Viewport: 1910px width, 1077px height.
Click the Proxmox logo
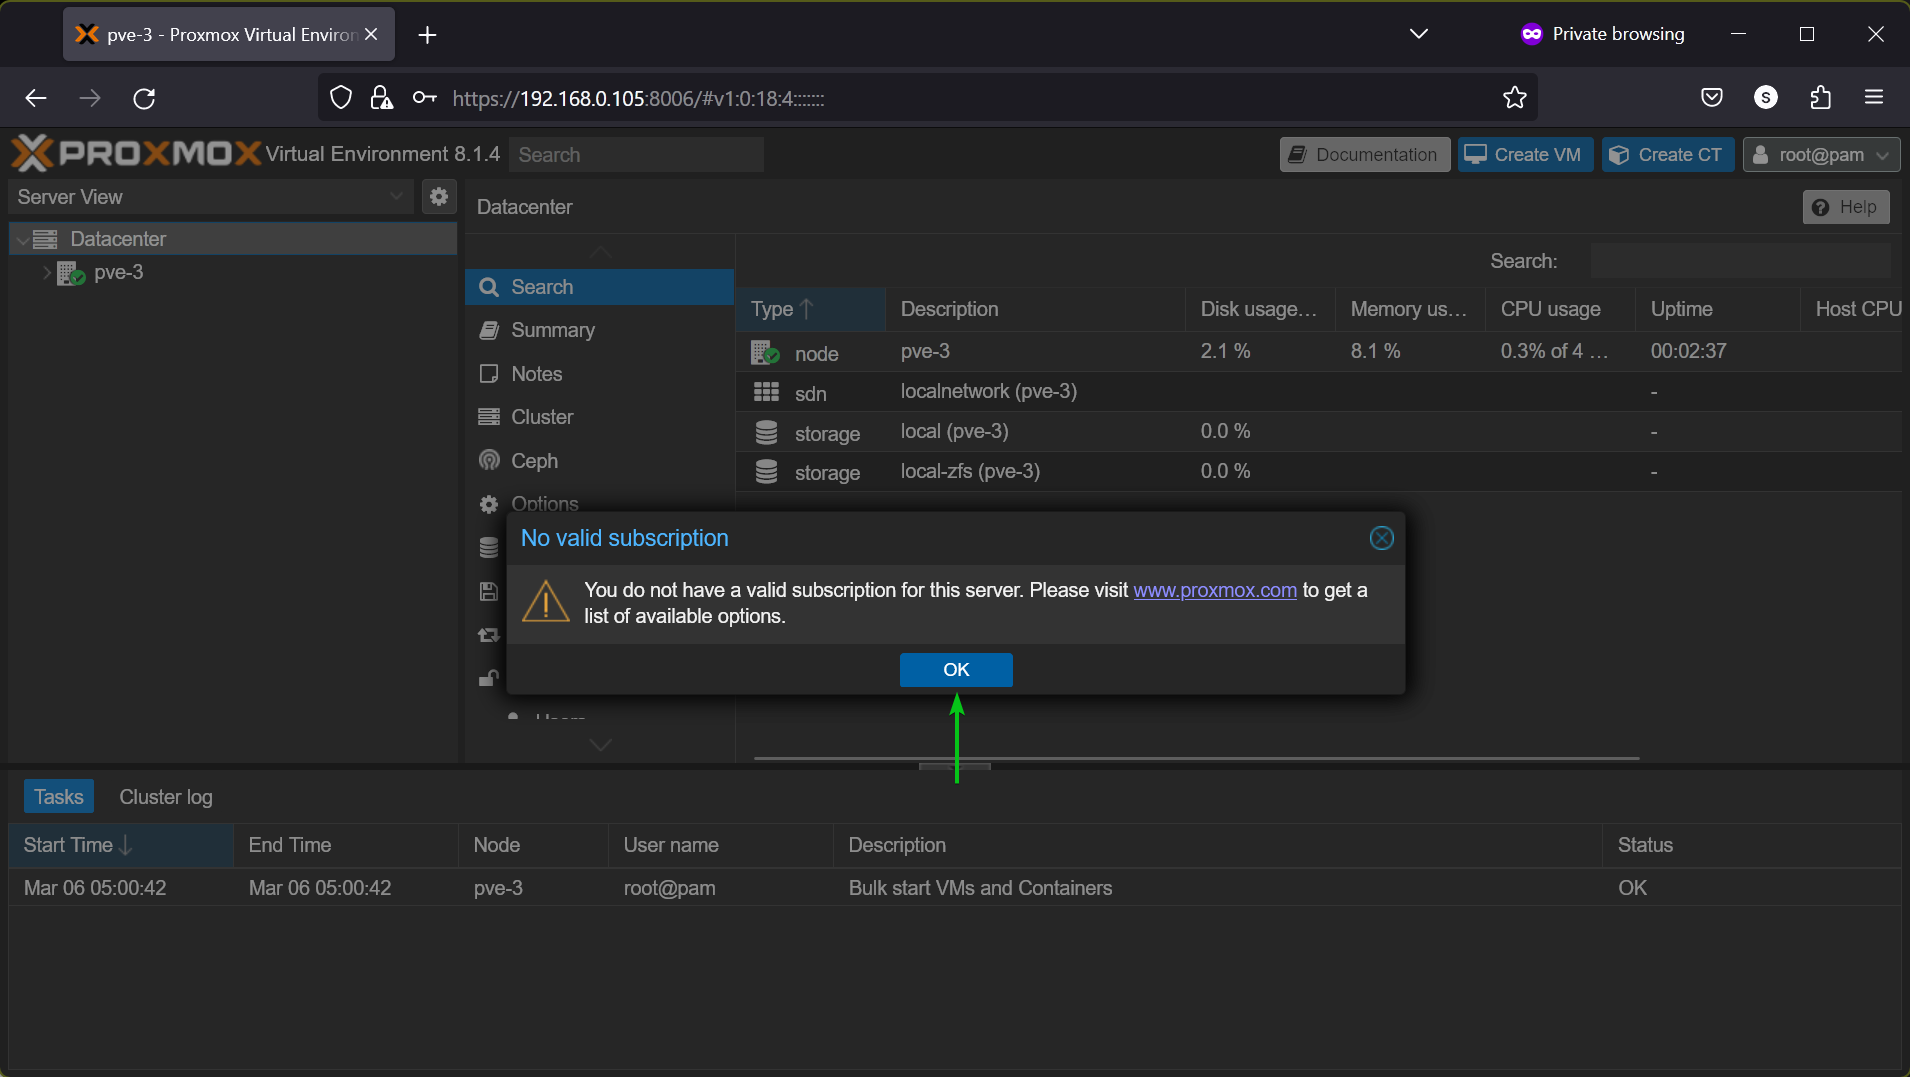(136, 154)
